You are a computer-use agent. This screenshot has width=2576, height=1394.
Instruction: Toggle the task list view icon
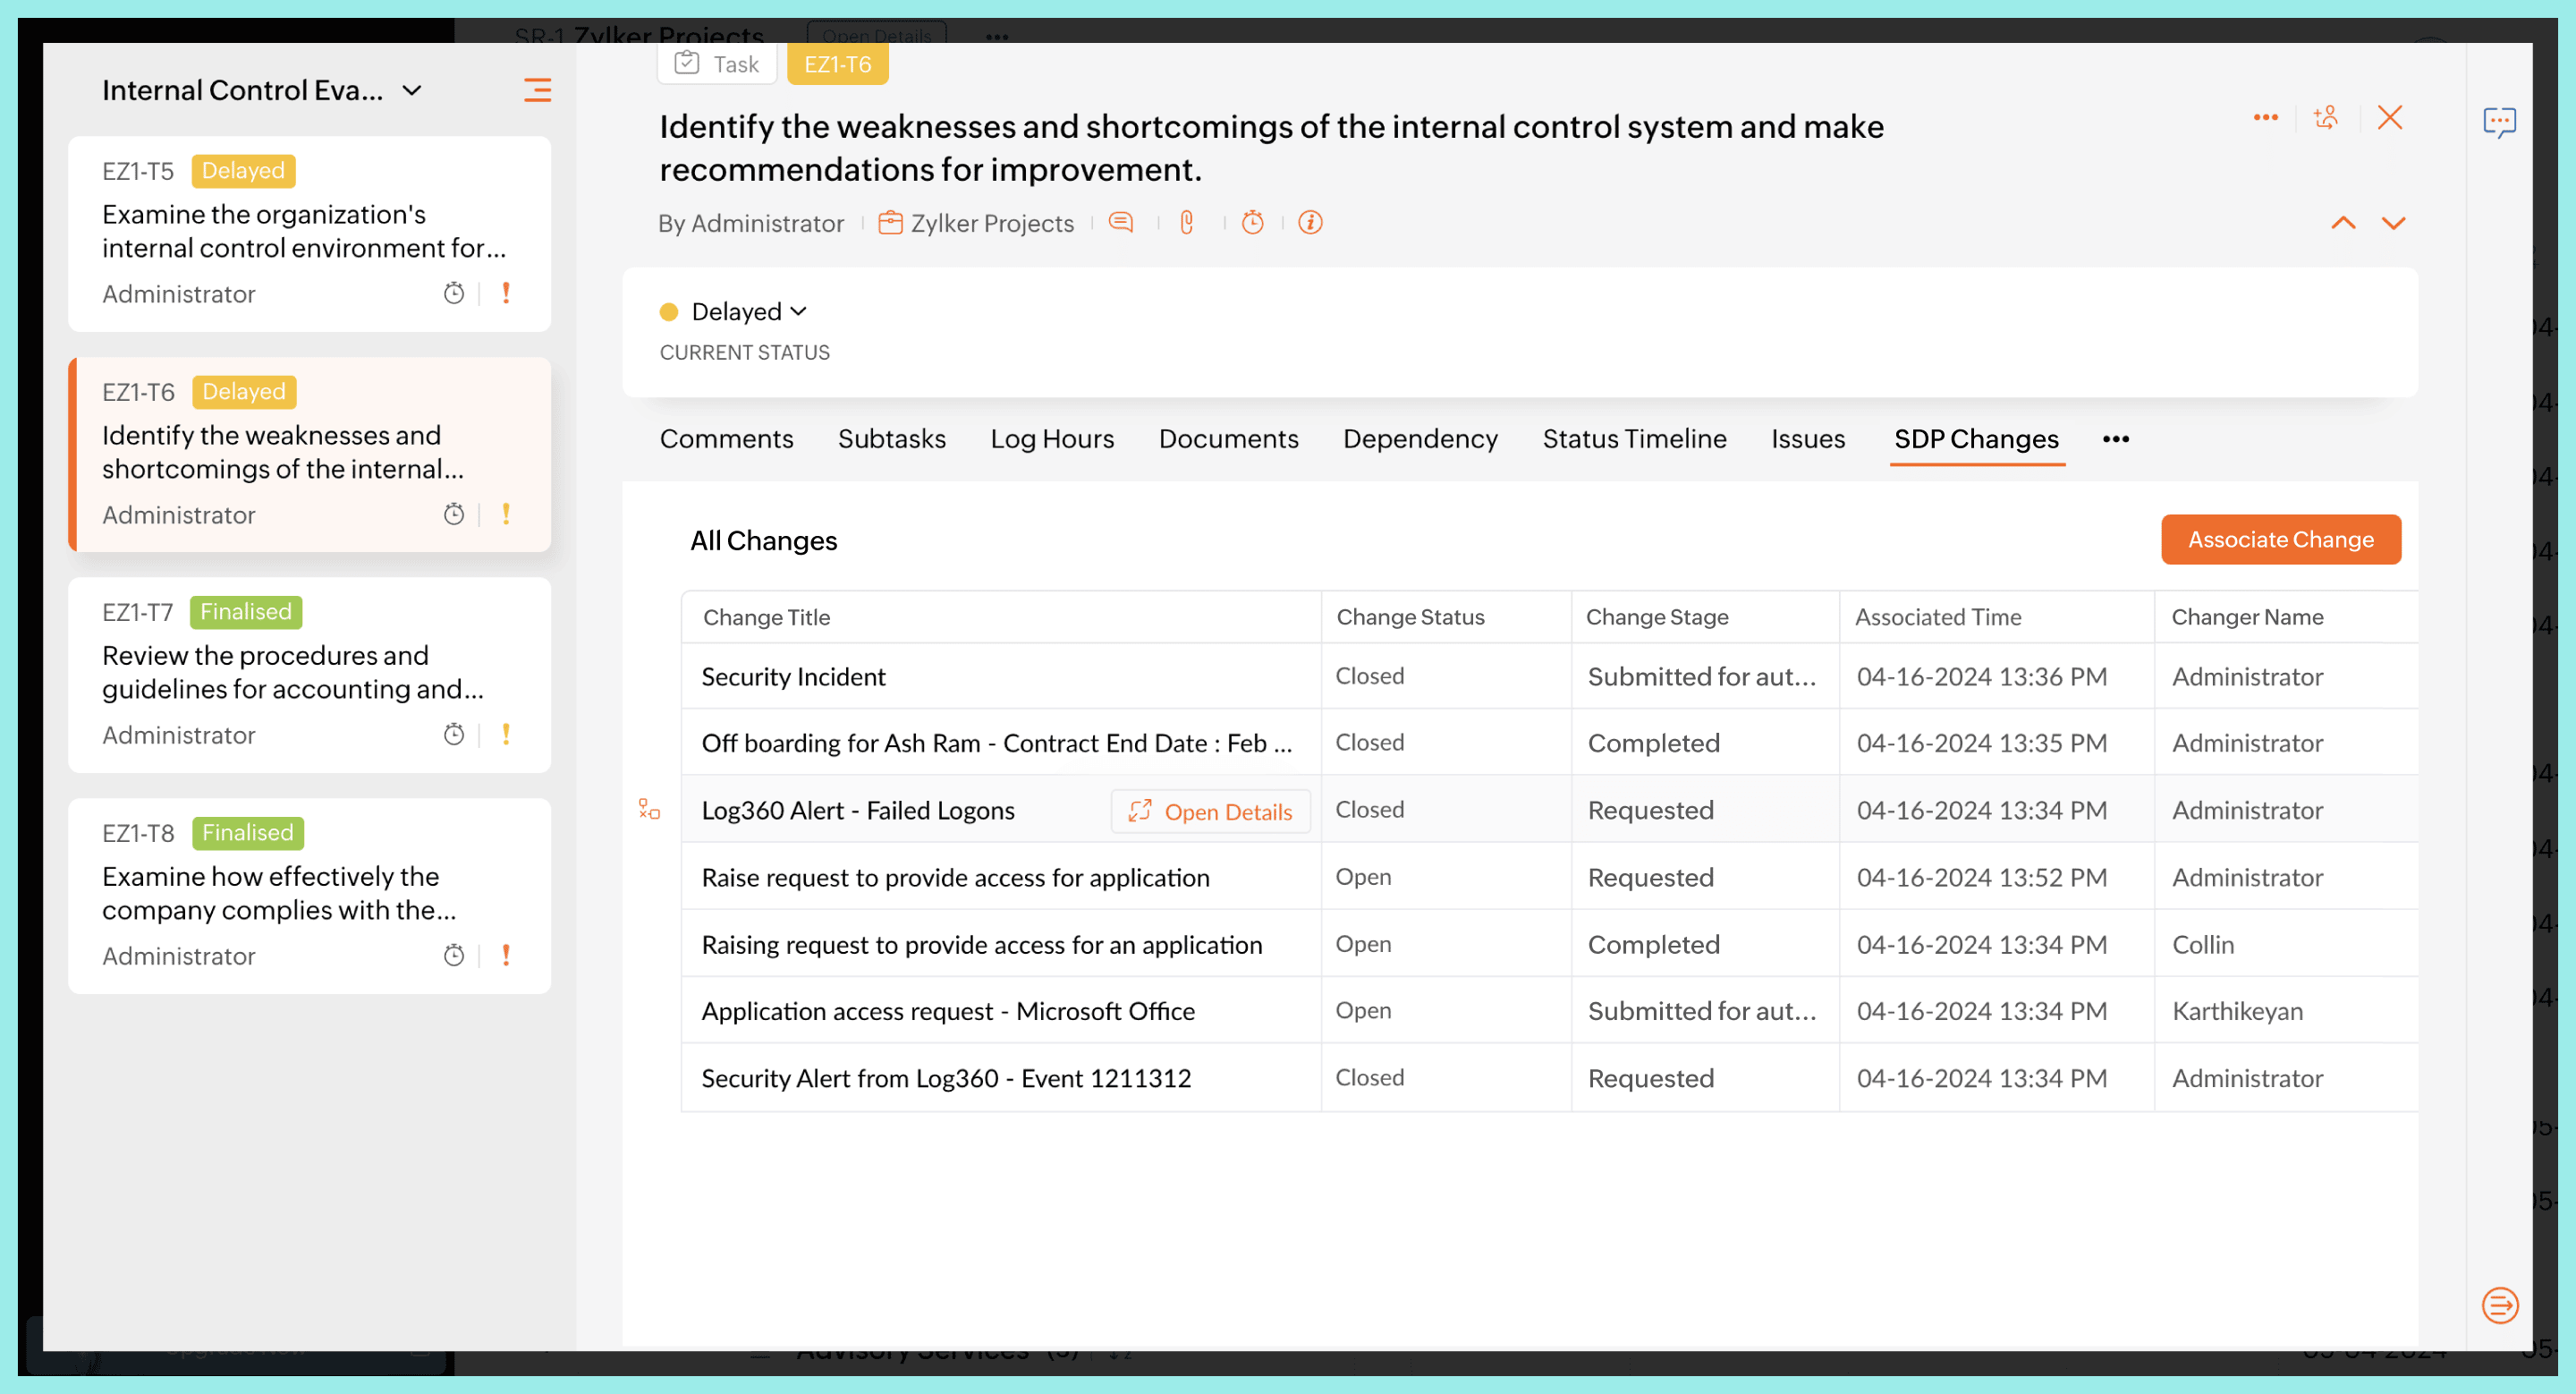[x=537, y=90]
